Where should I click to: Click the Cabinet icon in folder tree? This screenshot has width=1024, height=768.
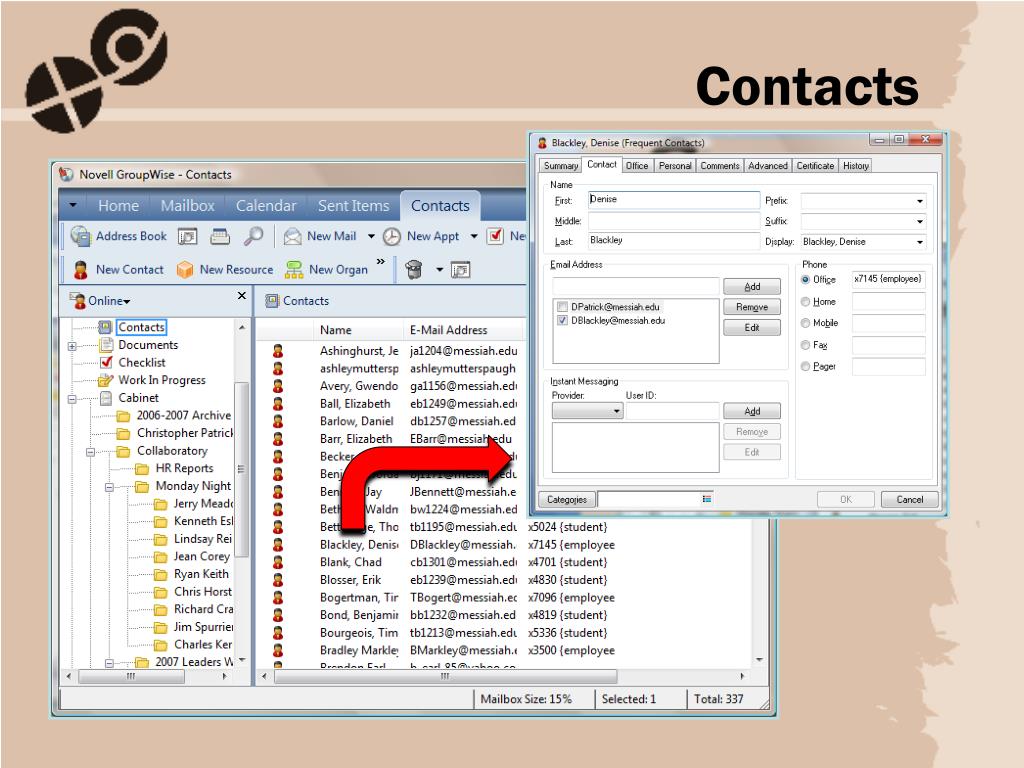tap(105, 398)
